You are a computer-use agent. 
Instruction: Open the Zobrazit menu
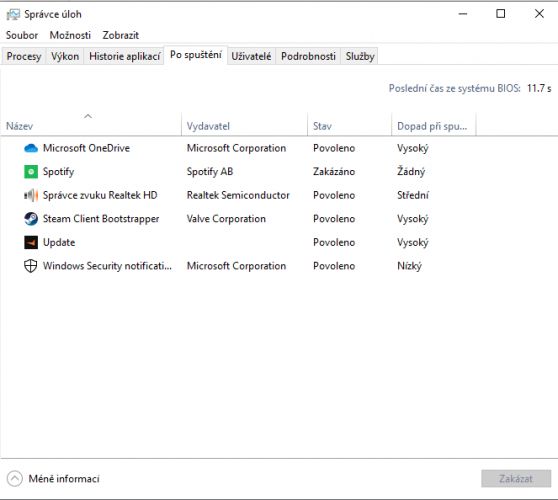tap(121, 35)
